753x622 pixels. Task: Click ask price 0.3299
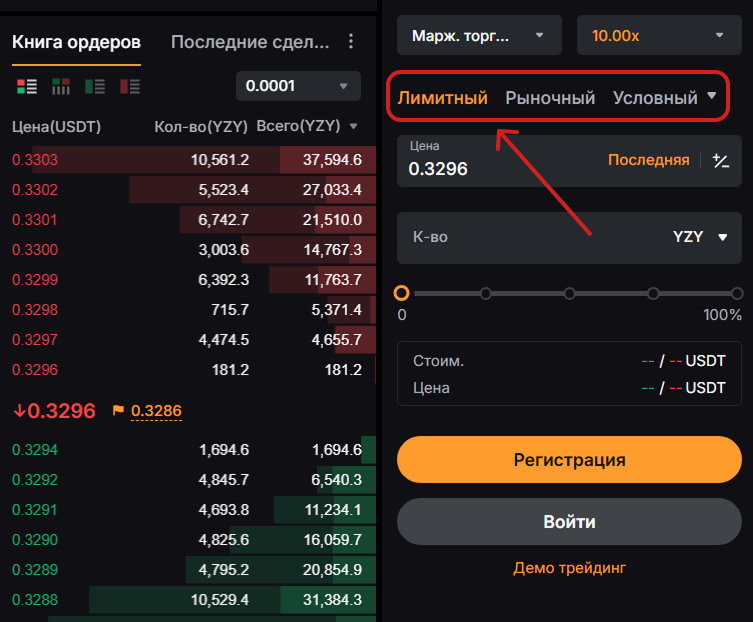(x=35, y=280)
